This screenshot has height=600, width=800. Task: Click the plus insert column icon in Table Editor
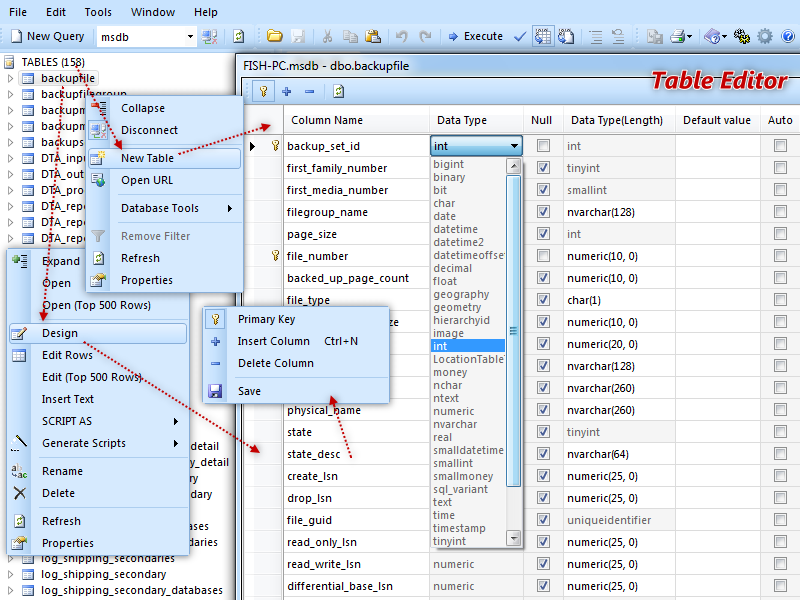pyautogui.click(x=287, y=91)
